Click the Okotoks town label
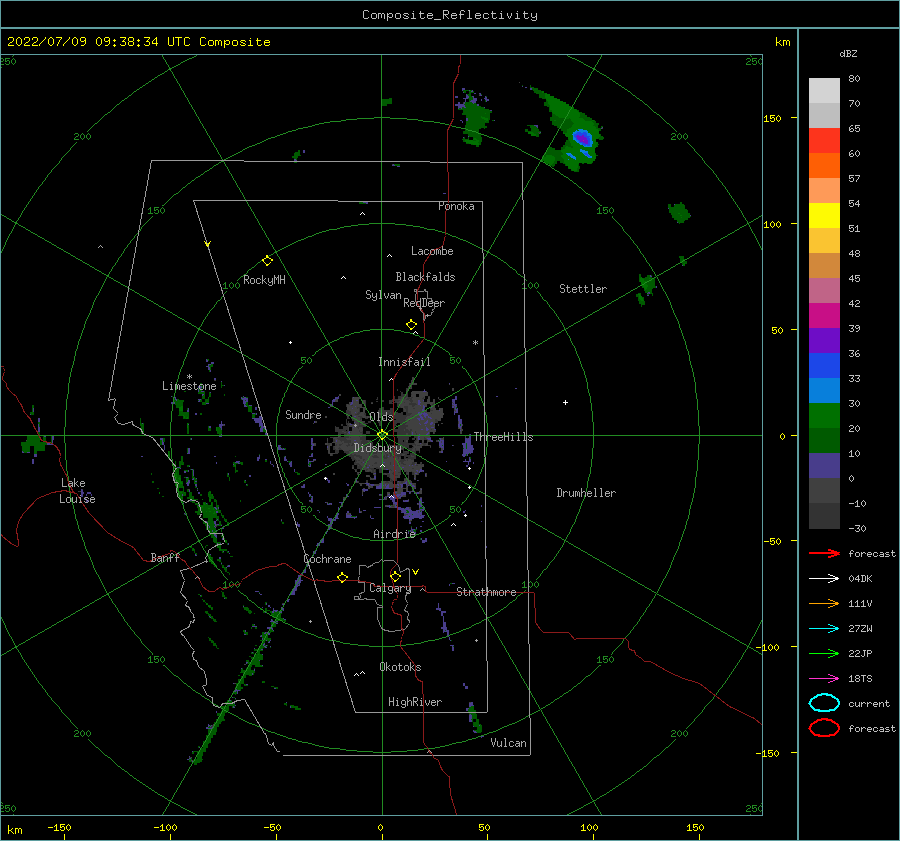900x841 pixels. click(x=400, y=667)
